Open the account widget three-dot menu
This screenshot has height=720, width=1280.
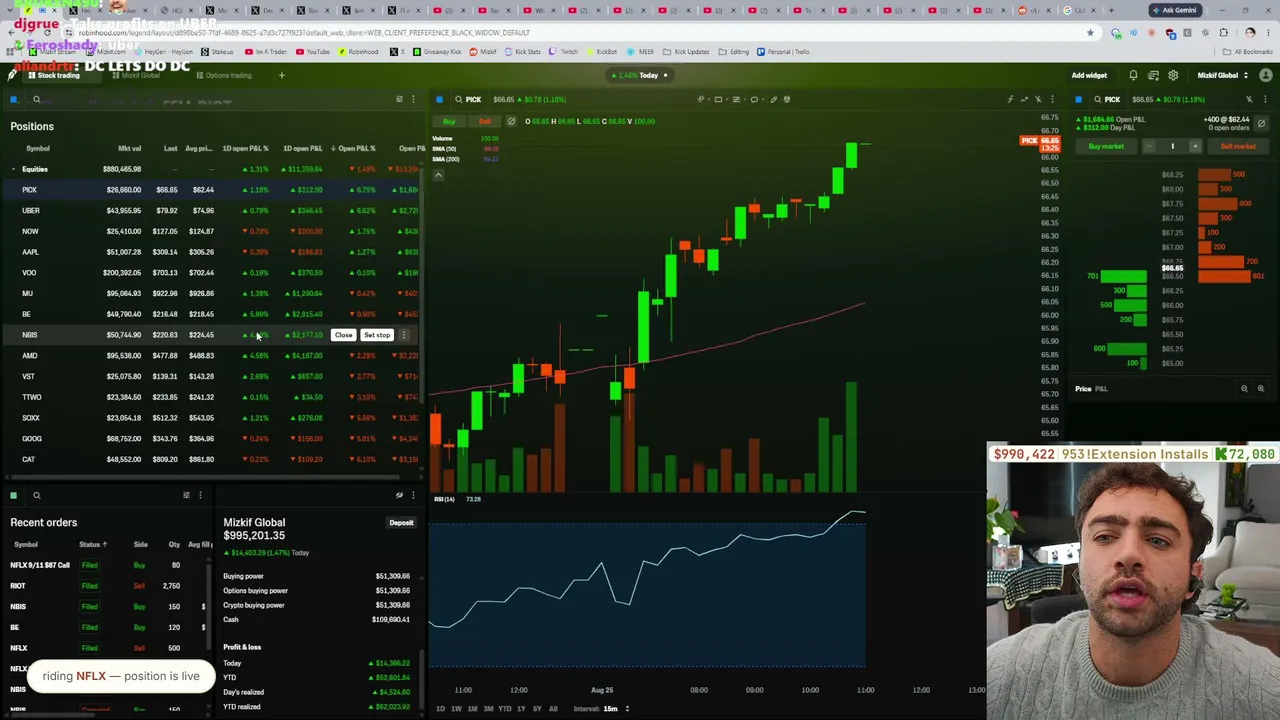tap(413, 495)
